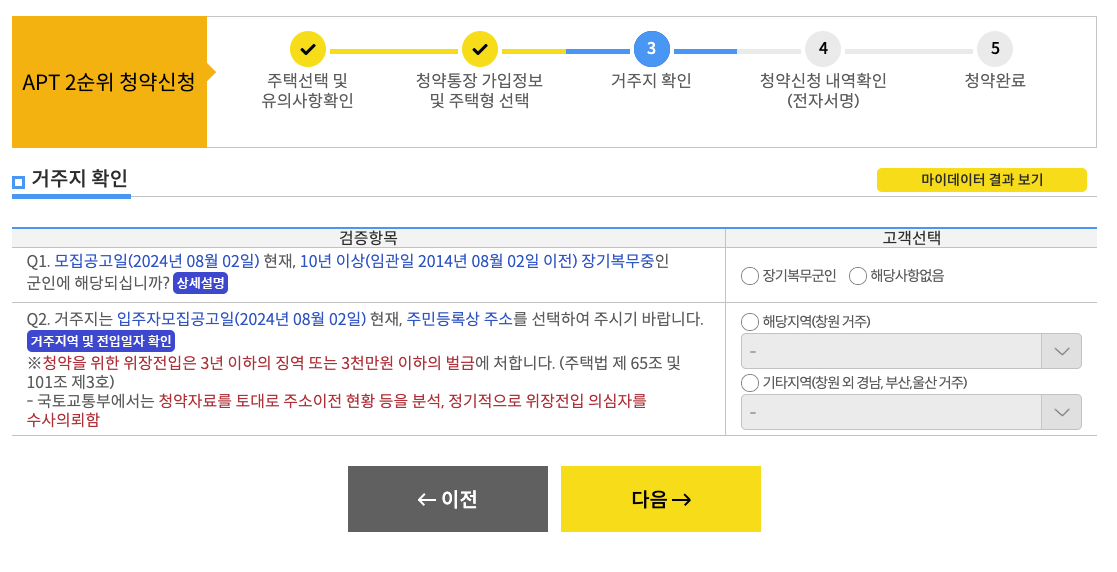Click the 청약완료 step label
Image resolution: width=1117 pixels, height=572 pixels.
point(994,80)
